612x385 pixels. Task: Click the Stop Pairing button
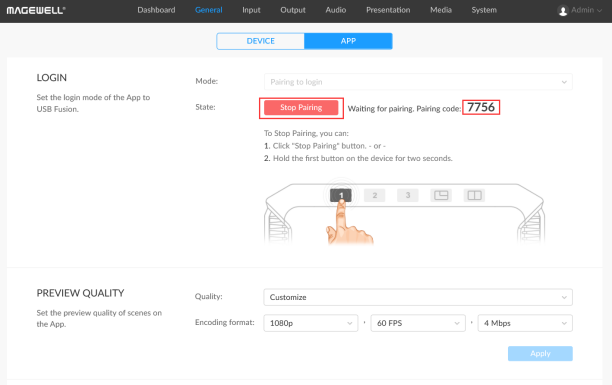301,108
